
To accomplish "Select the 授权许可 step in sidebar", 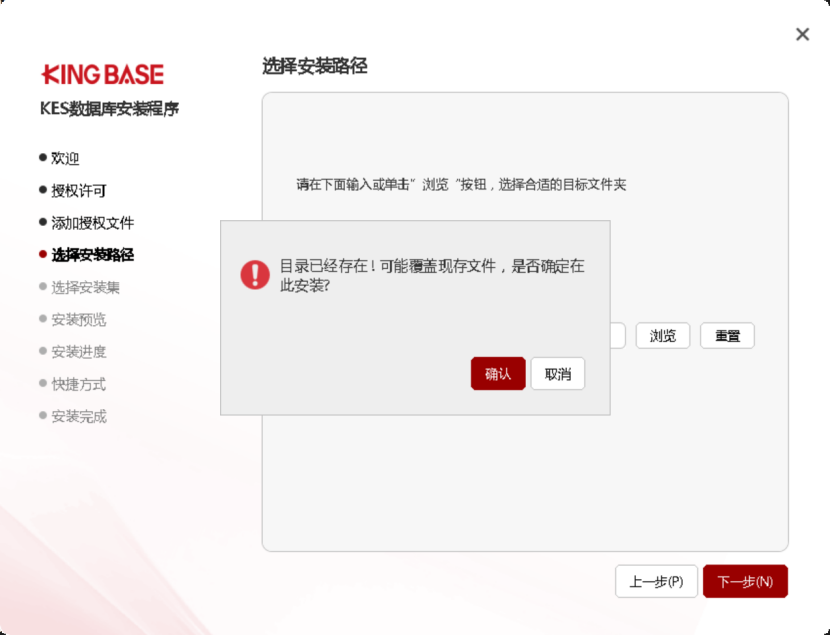I will pyautogui.click(x=78, y=190).
